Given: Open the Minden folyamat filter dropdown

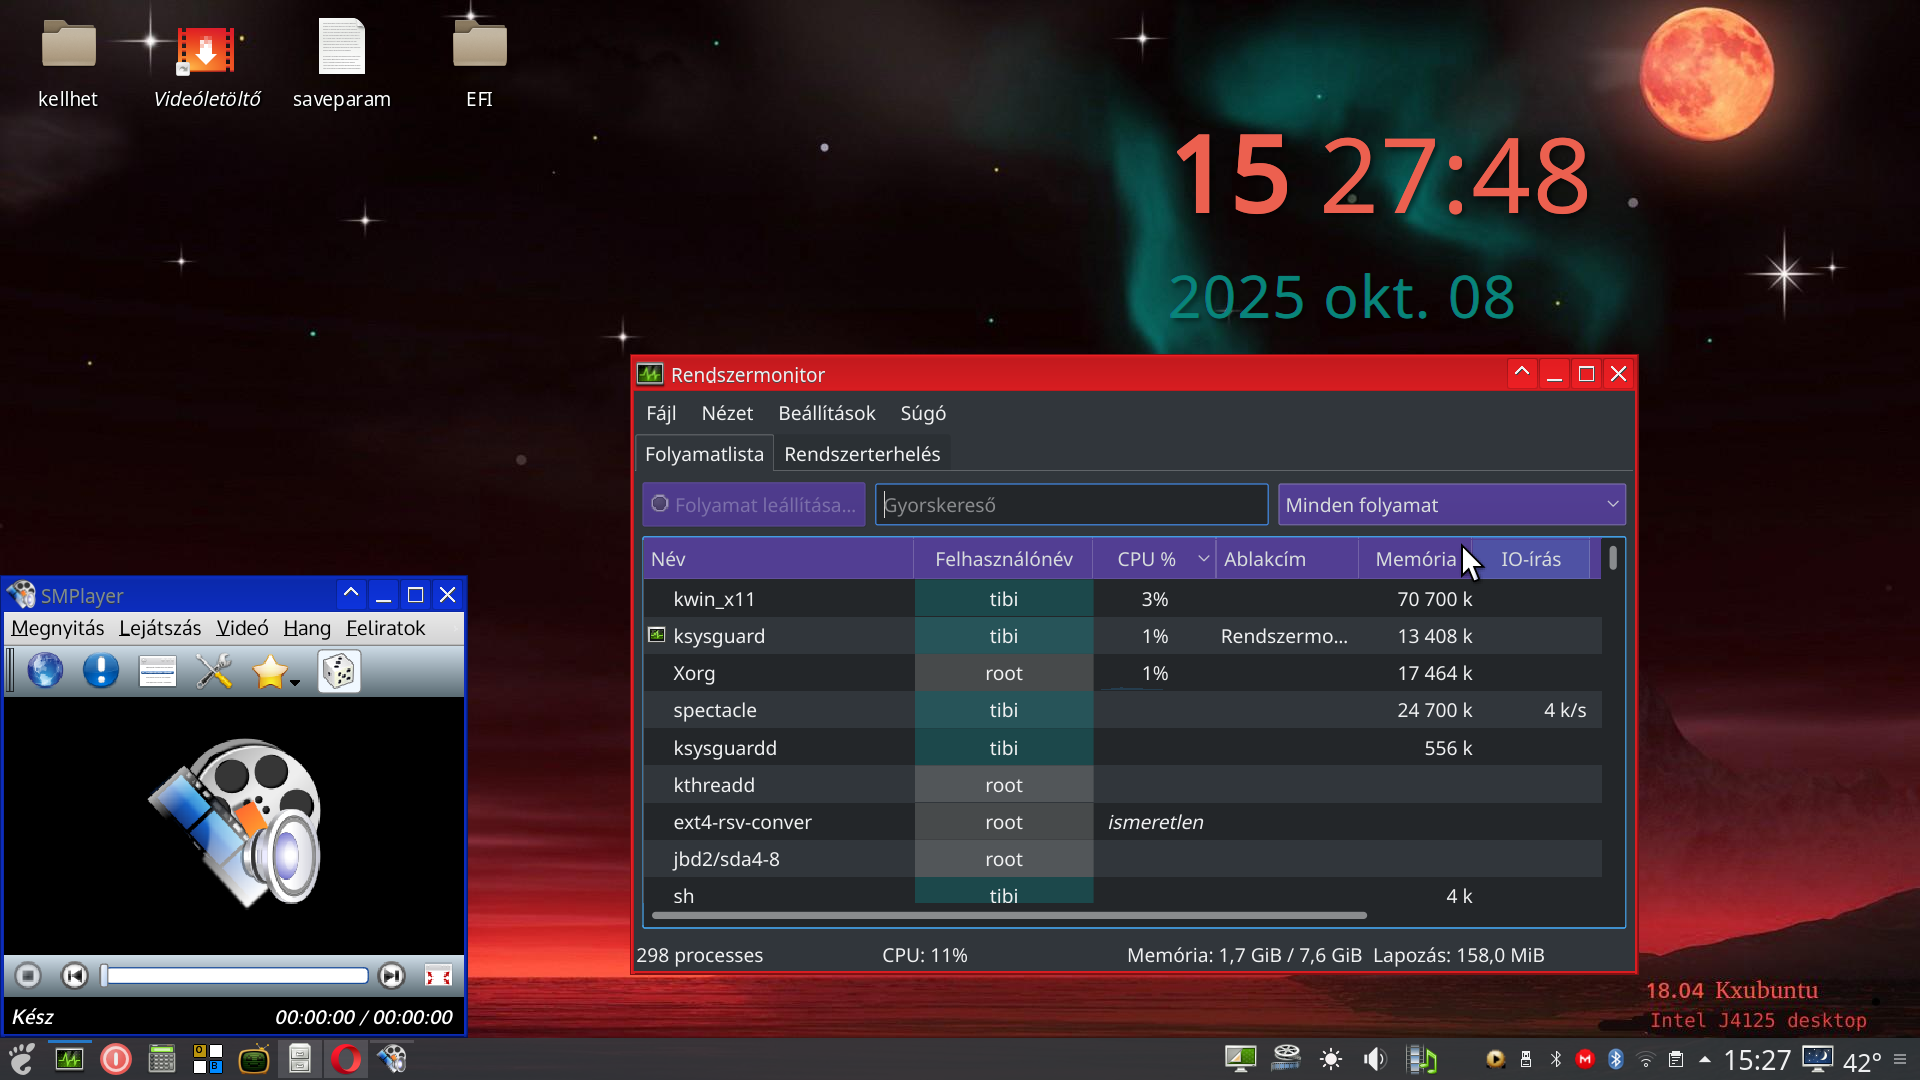Looking at the screenshot, I should point(1451,505).
